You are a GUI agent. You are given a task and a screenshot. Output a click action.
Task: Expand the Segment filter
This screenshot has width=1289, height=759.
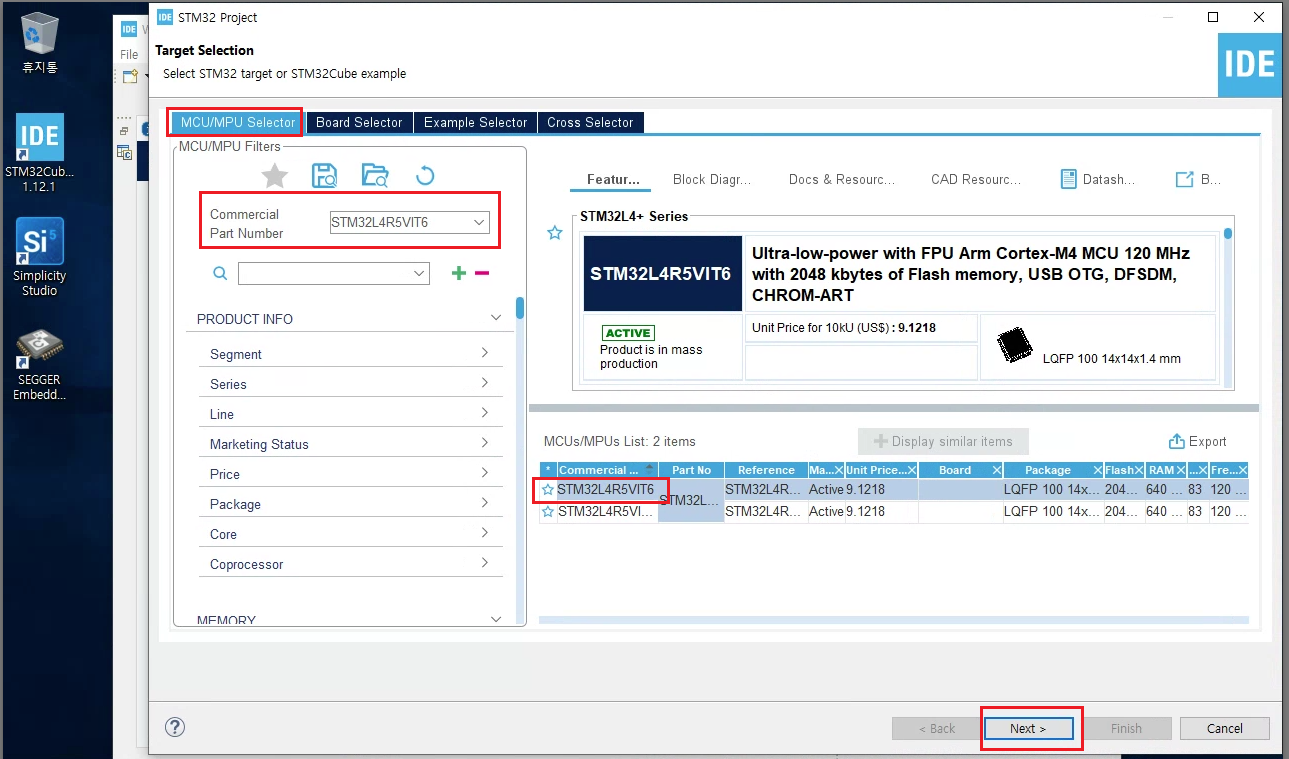[350, 354]
